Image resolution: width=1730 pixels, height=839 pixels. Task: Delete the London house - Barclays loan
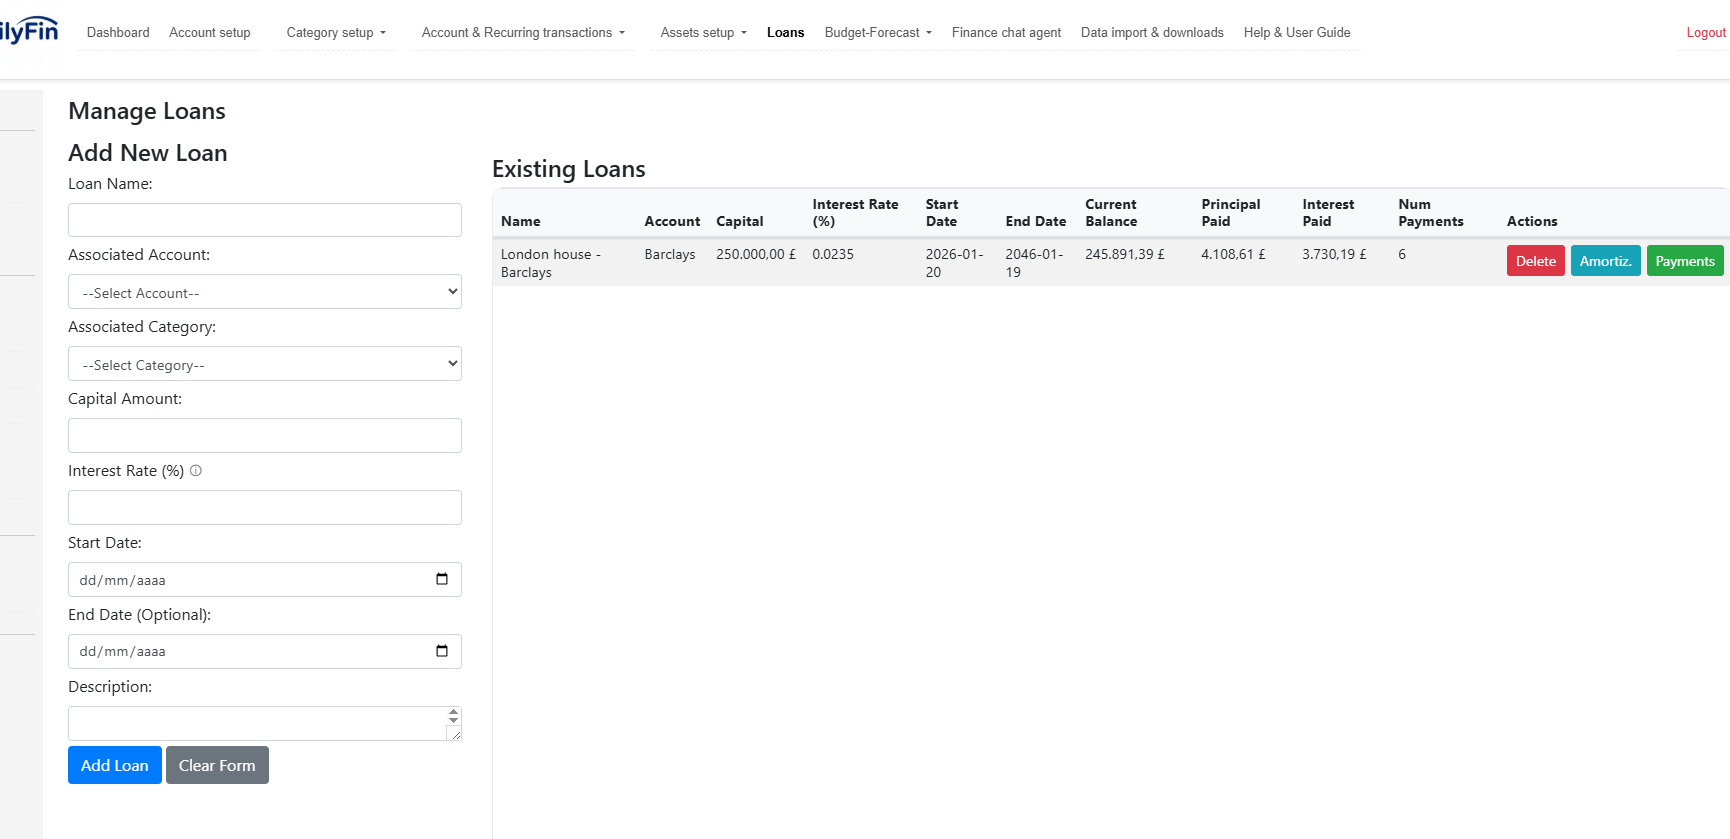[1535, 261]
